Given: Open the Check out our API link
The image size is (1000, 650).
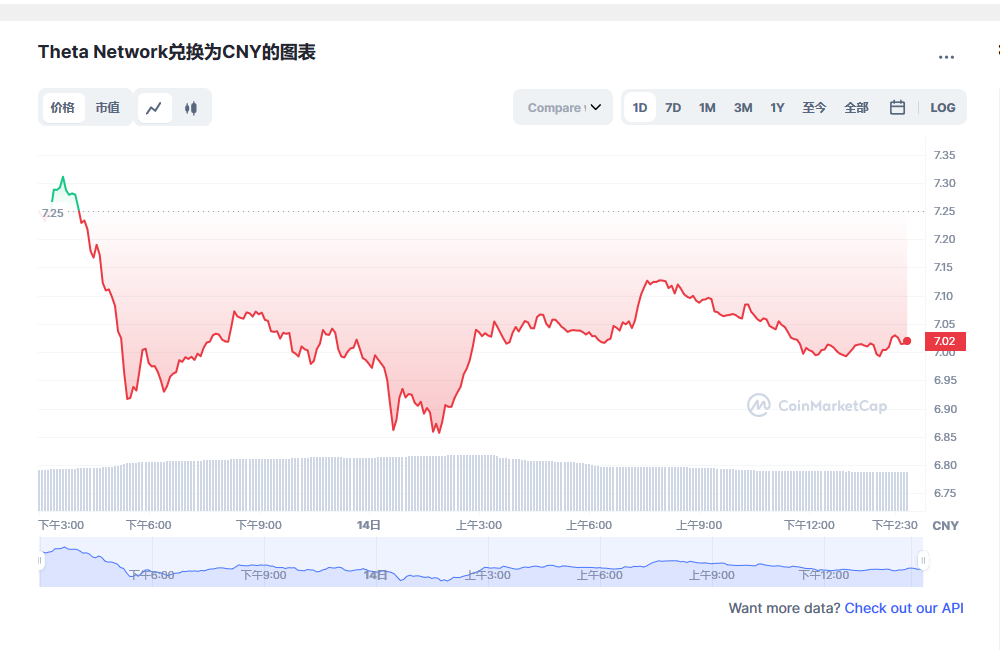Looking at the screenshot, I should [x=904, y=608].
